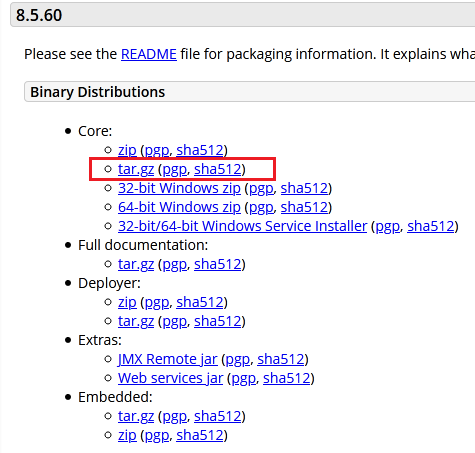The height and width of the screenshot is (453, 475).
Task: Click the 8.5.60 version heading
Action: 39,15
